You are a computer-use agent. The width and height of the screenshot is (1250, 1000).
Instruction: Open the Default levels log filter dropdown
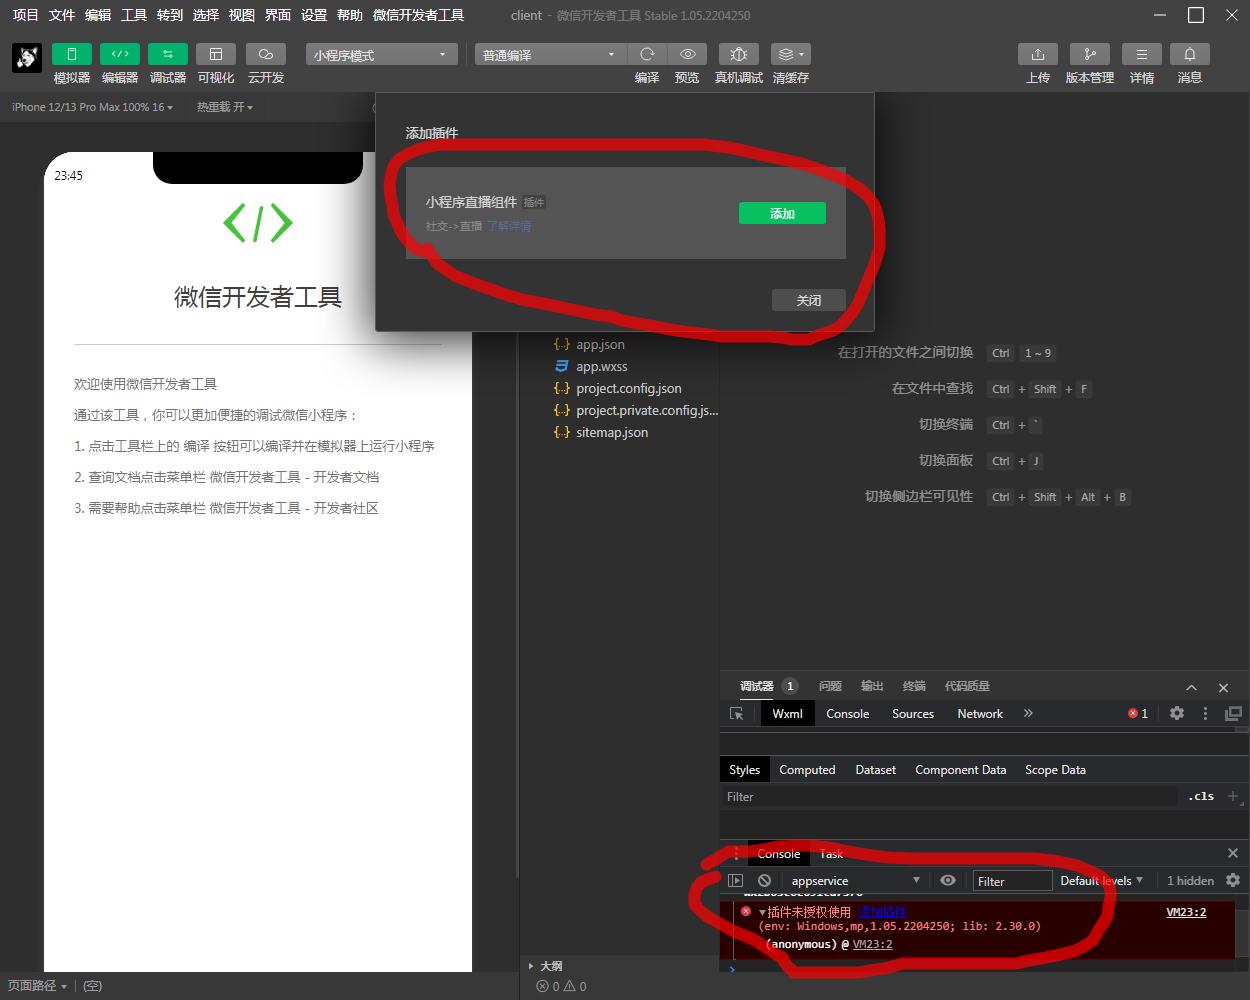click(1101, 880)
